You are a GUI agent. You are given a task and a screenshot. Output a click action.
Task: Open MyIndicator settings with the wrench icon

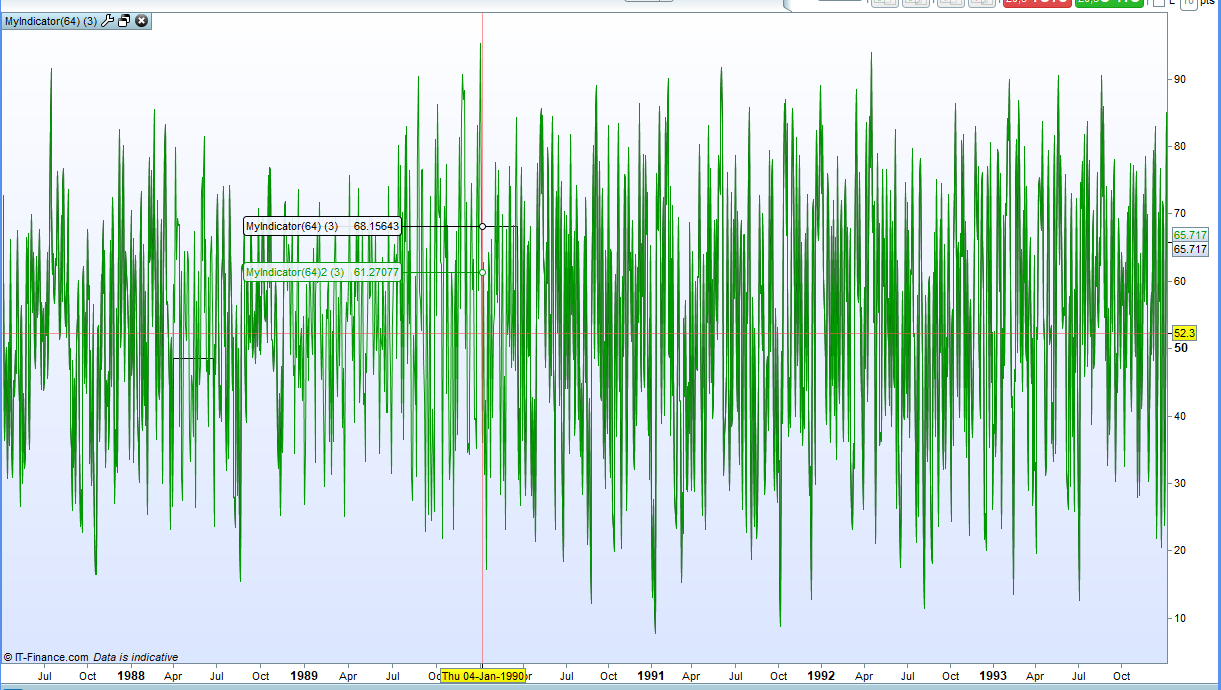108,21
